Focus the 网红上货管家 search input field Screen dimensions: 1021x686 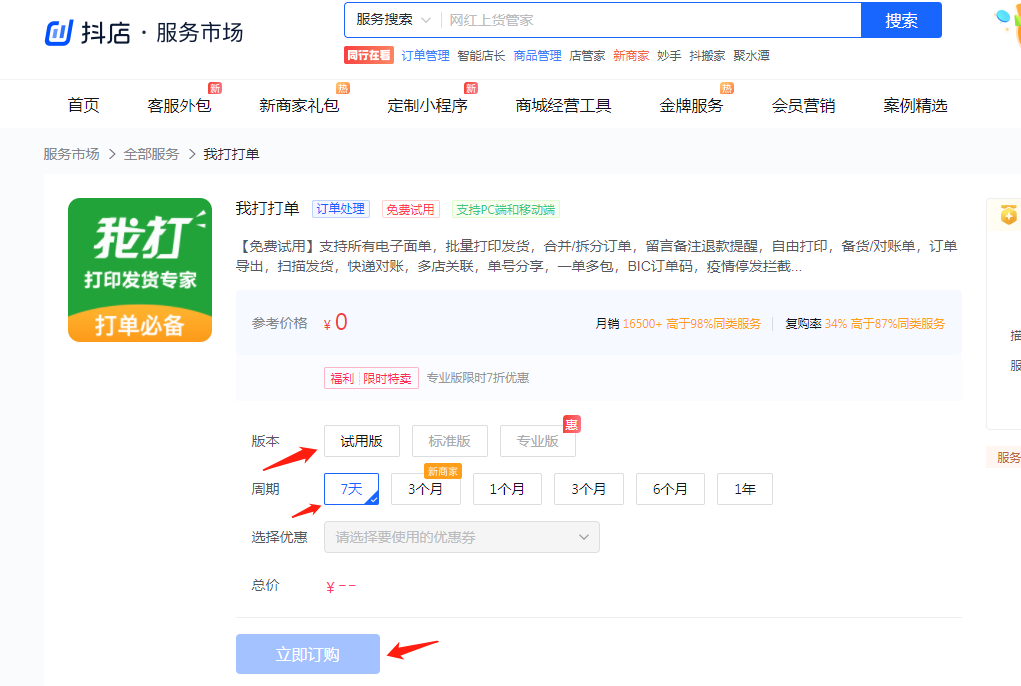point(650,20)
